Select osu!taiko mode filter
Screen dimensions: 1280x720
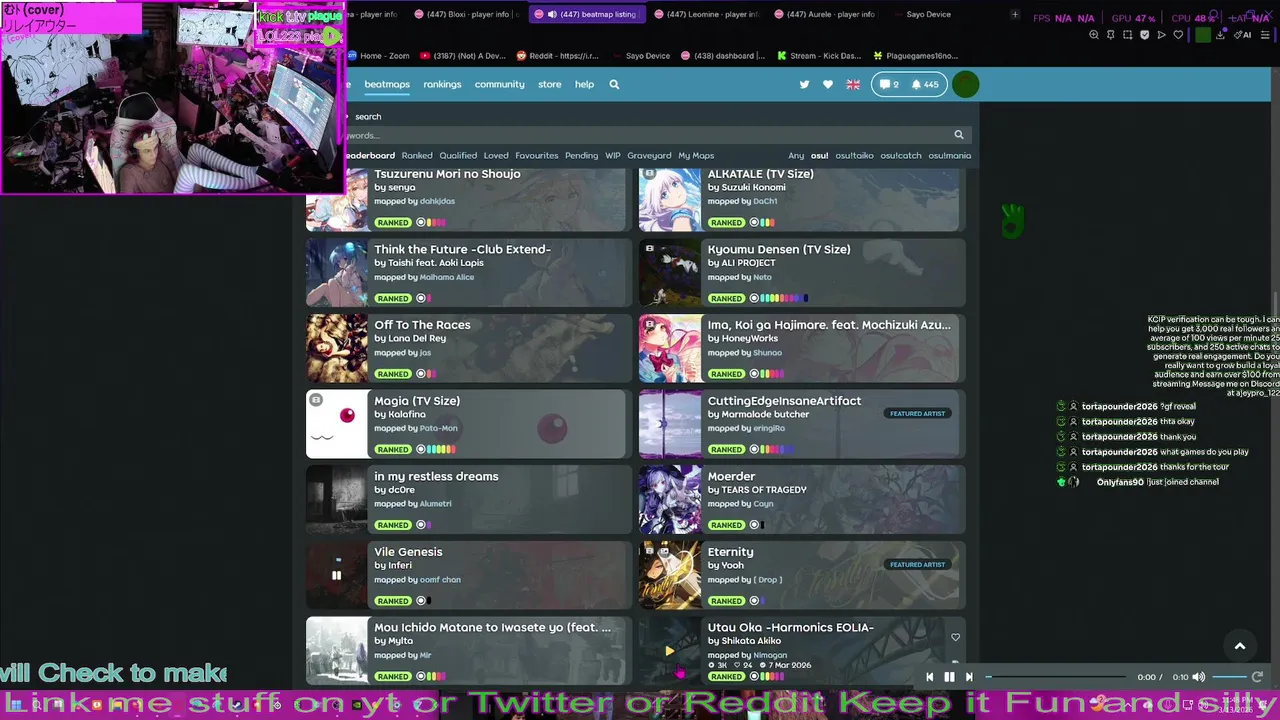[x=854, y=156]
